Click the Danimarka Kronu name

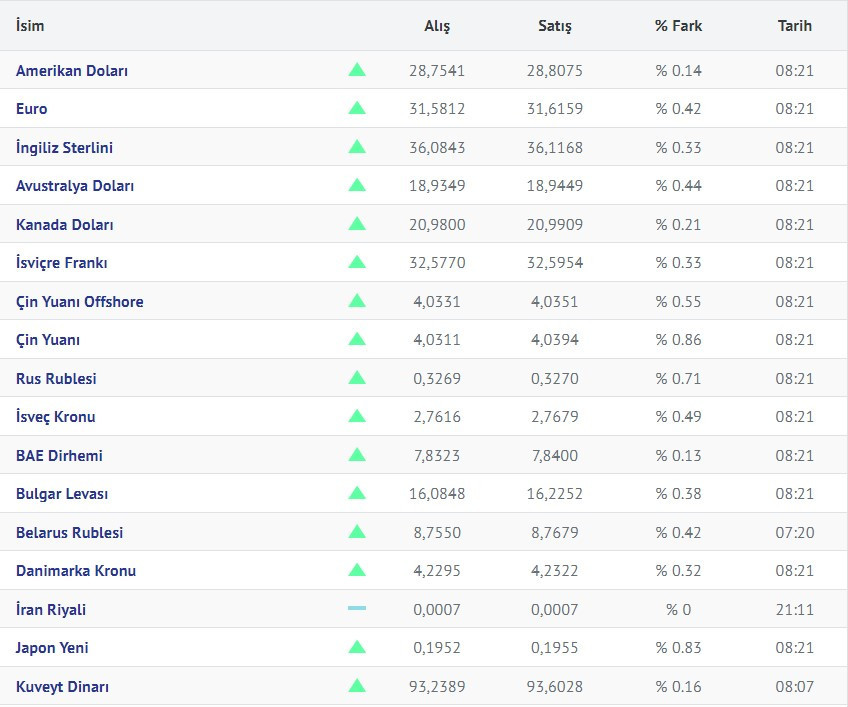coord(76,571)
